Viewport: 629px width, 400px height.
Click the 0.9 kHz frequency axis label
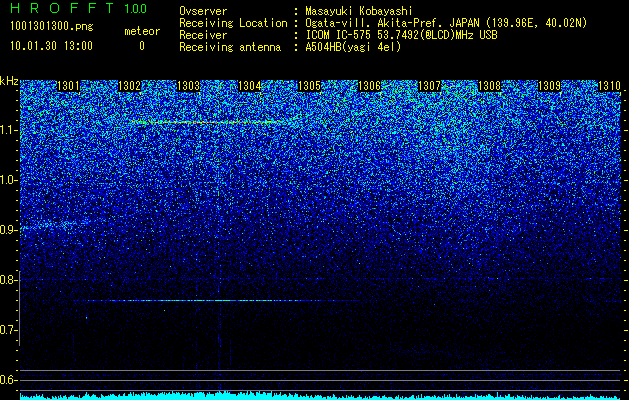(x=8, y=230)
